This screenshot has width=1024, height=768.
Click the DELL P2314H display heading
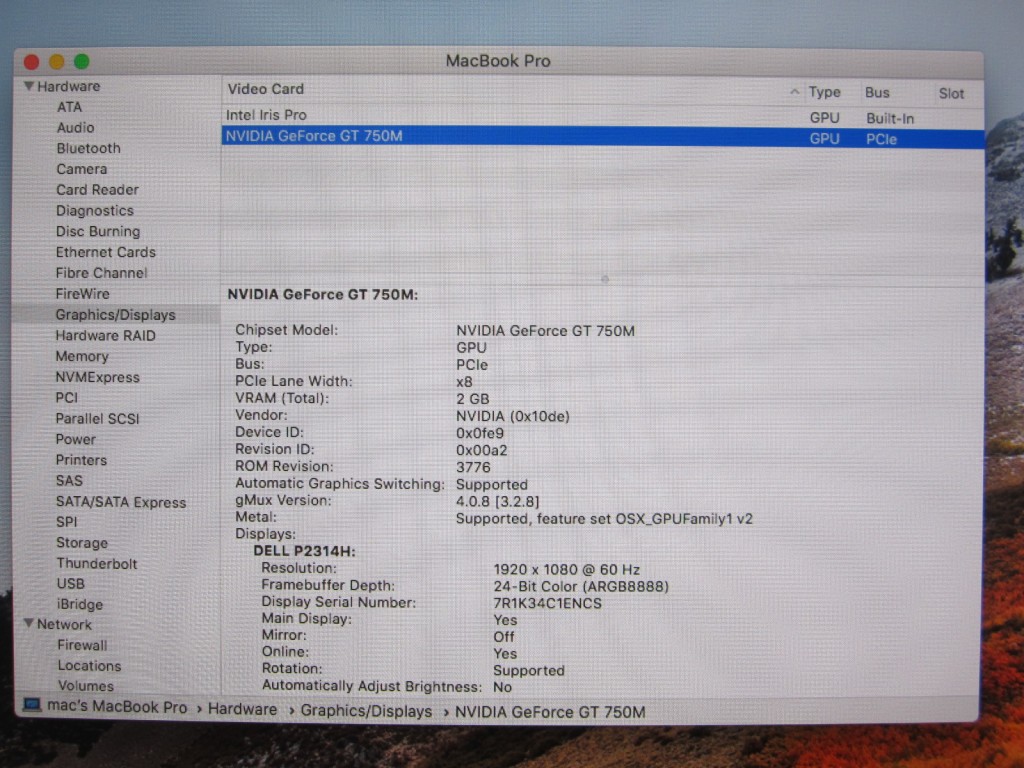(x=304, y=551)
